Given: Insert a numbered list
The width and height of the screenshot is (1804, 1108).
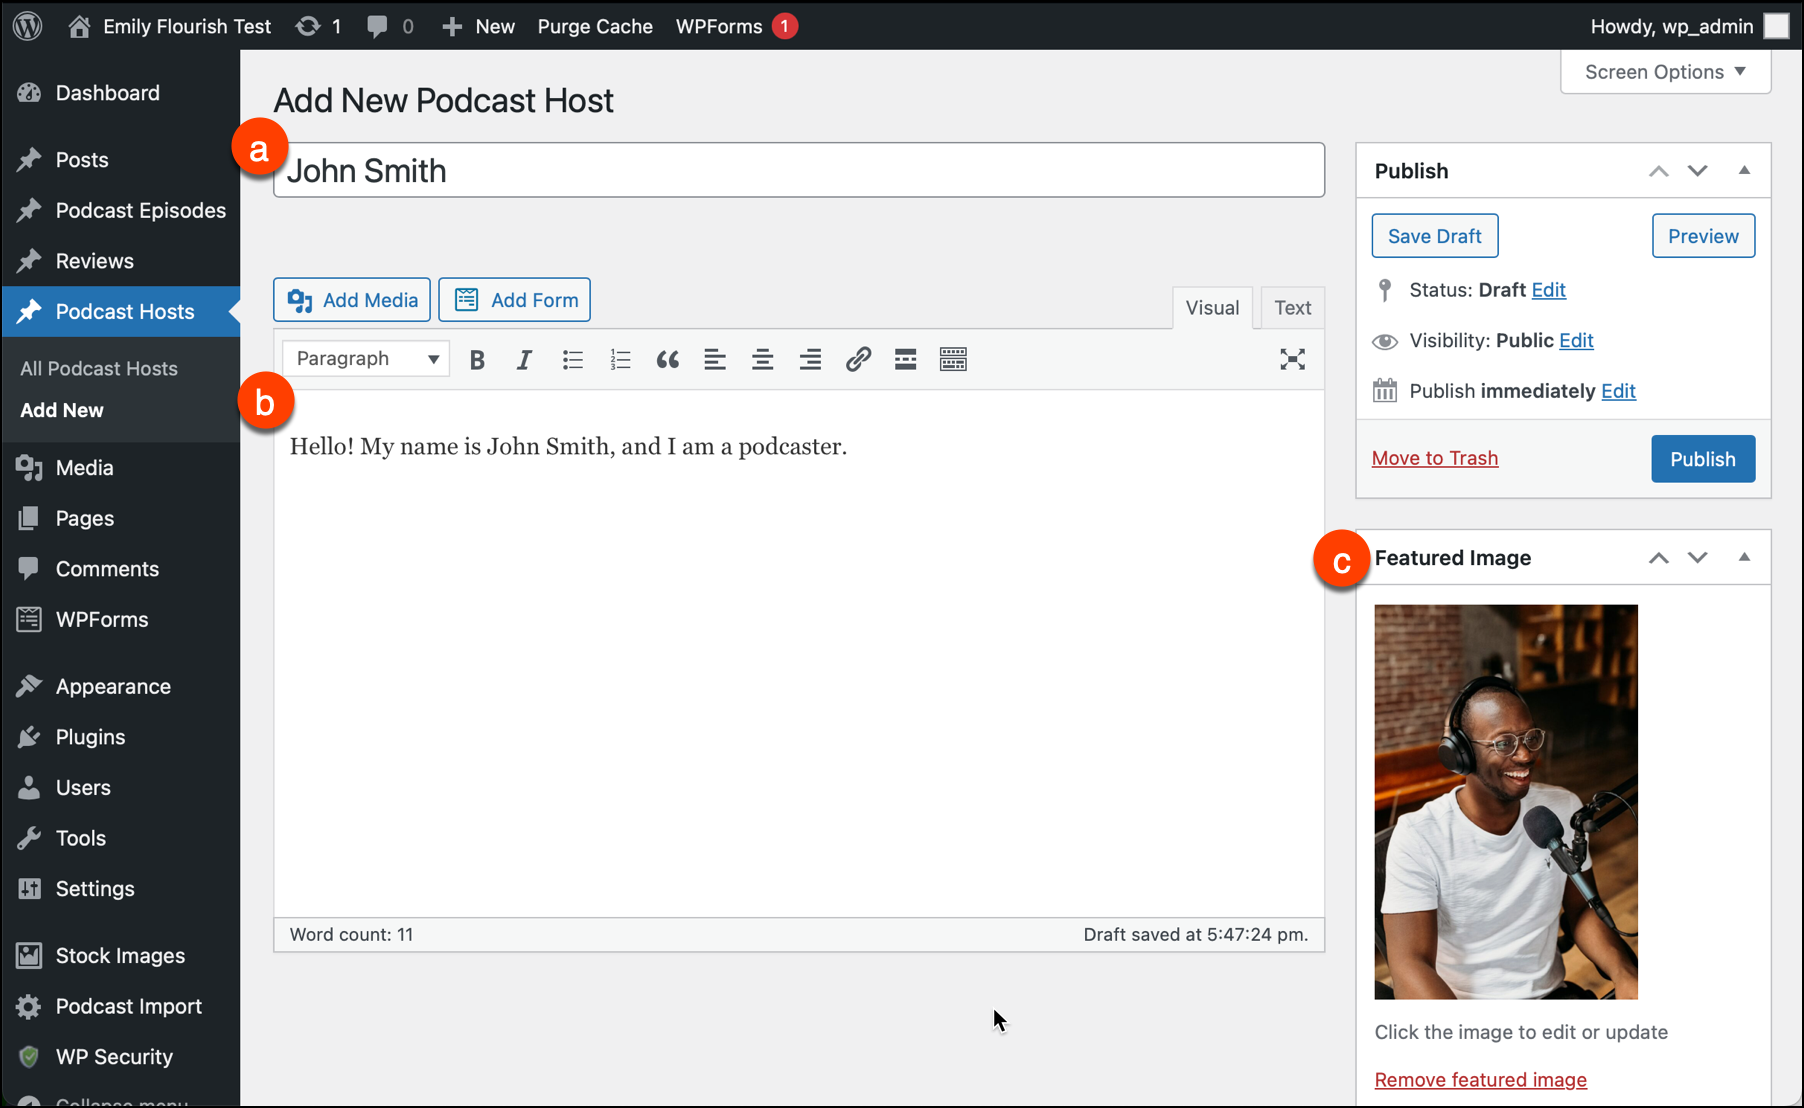Looking at the screenshot, I should [x=620, y=360].
